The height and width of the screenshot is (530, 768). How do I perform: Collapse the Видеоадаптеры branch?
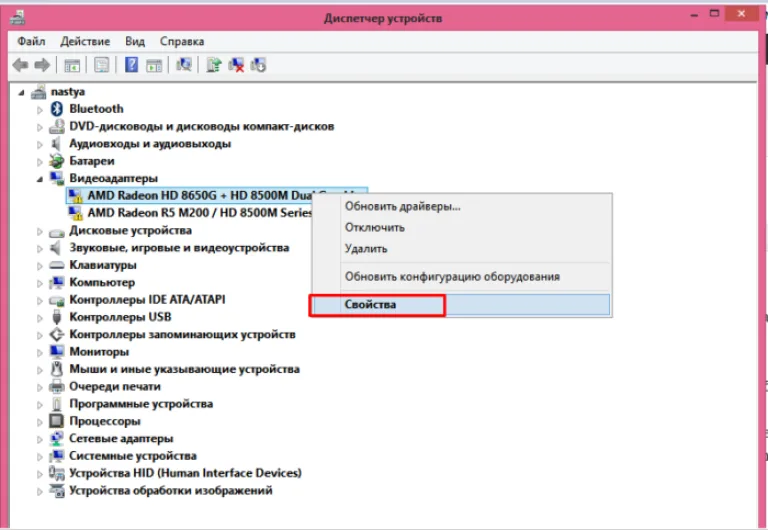coord(40,179)
